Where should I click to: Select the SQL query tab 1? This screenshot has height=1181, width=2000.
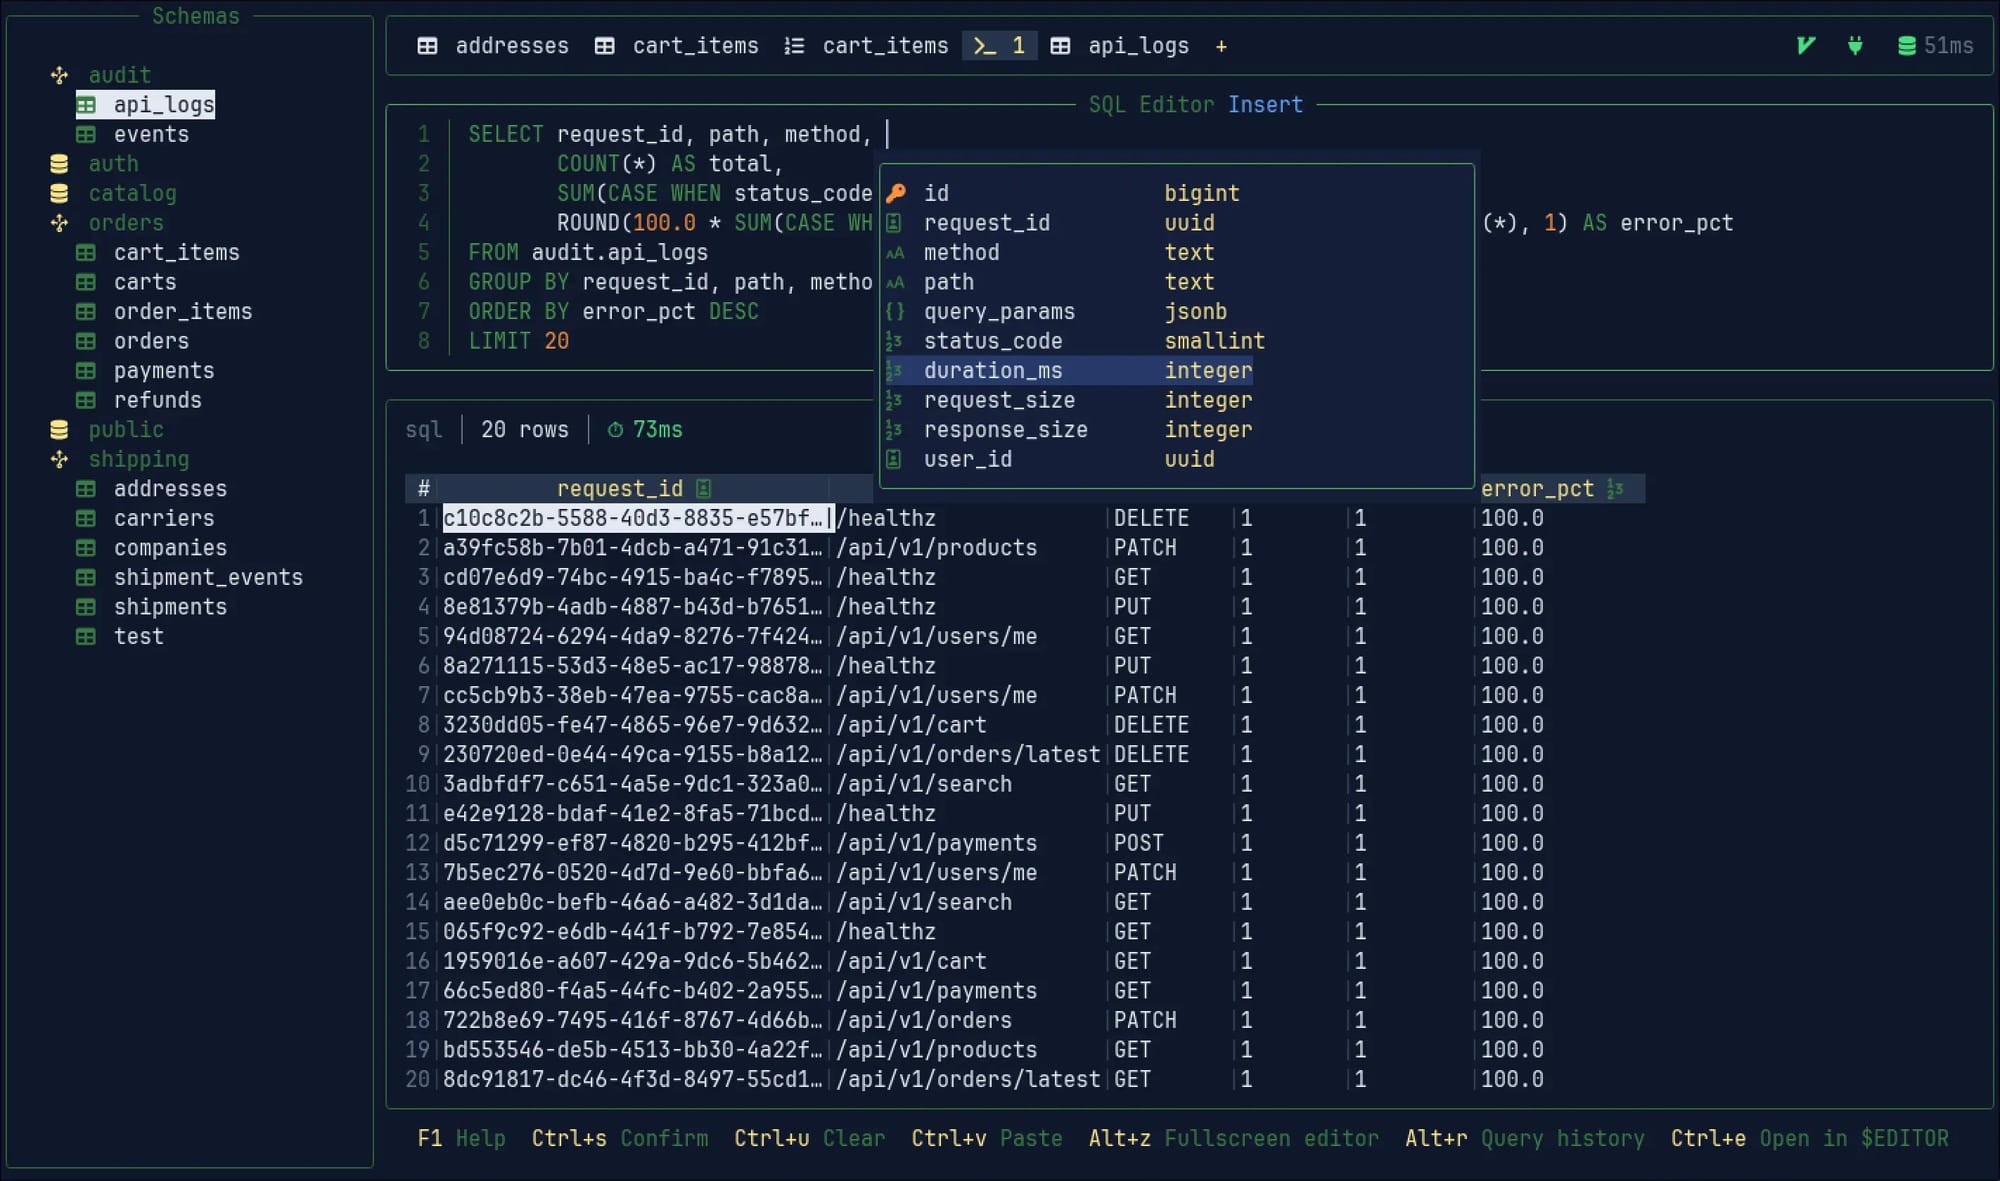(x=1000, y=46)
